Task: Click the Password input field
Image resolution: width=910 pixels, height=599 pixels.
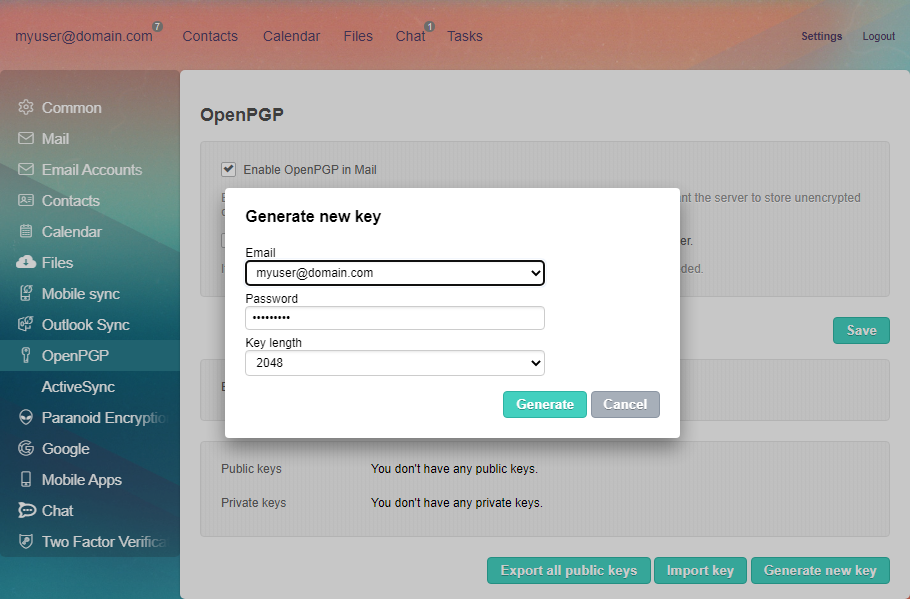Action: pos(394,317)
